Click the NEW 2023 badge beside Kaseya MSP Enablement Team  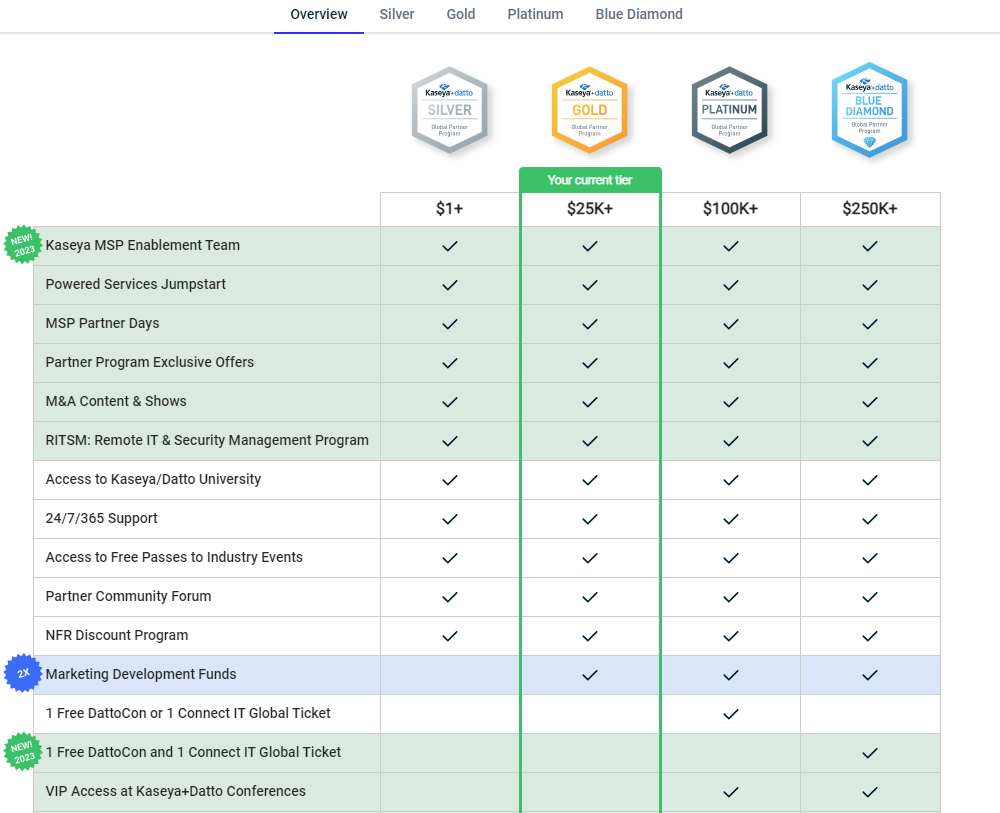pyautogui.click(x=22, y=244)
